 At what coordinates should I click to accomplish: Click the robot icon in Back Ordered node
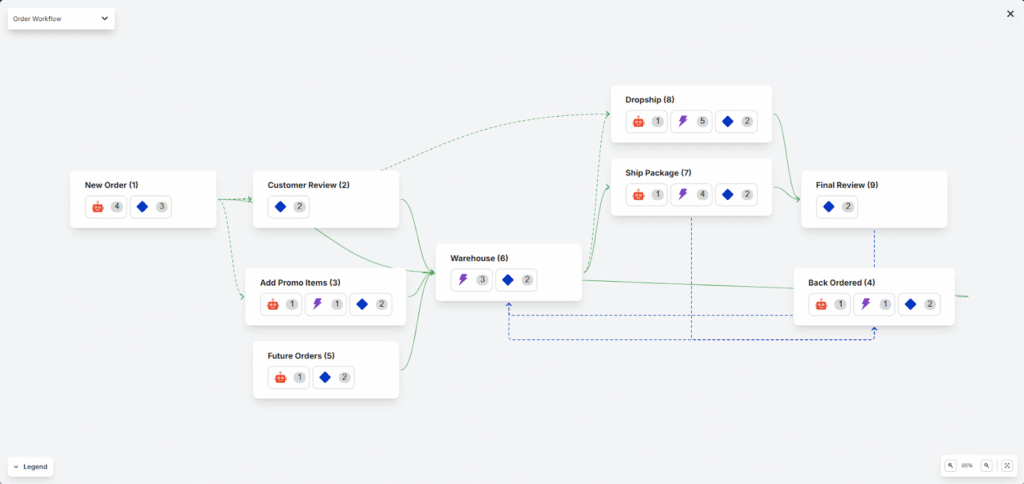tap(821, 304)
